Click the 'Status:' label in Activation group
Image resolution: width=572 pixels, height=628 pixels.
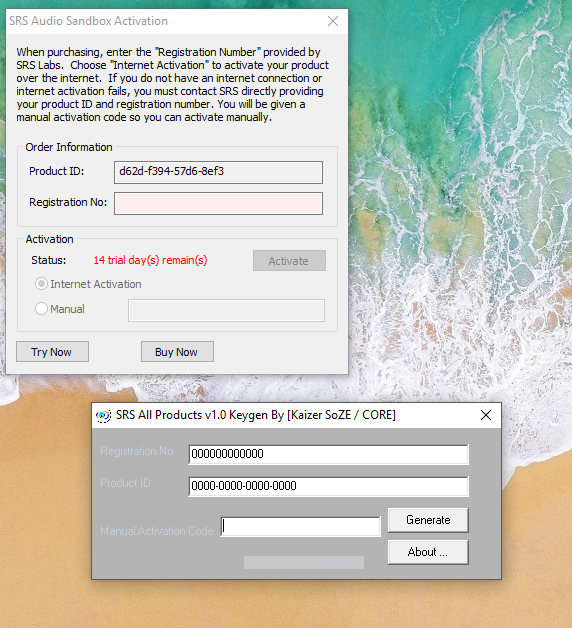pyautogui.click(x=49, y=260)
